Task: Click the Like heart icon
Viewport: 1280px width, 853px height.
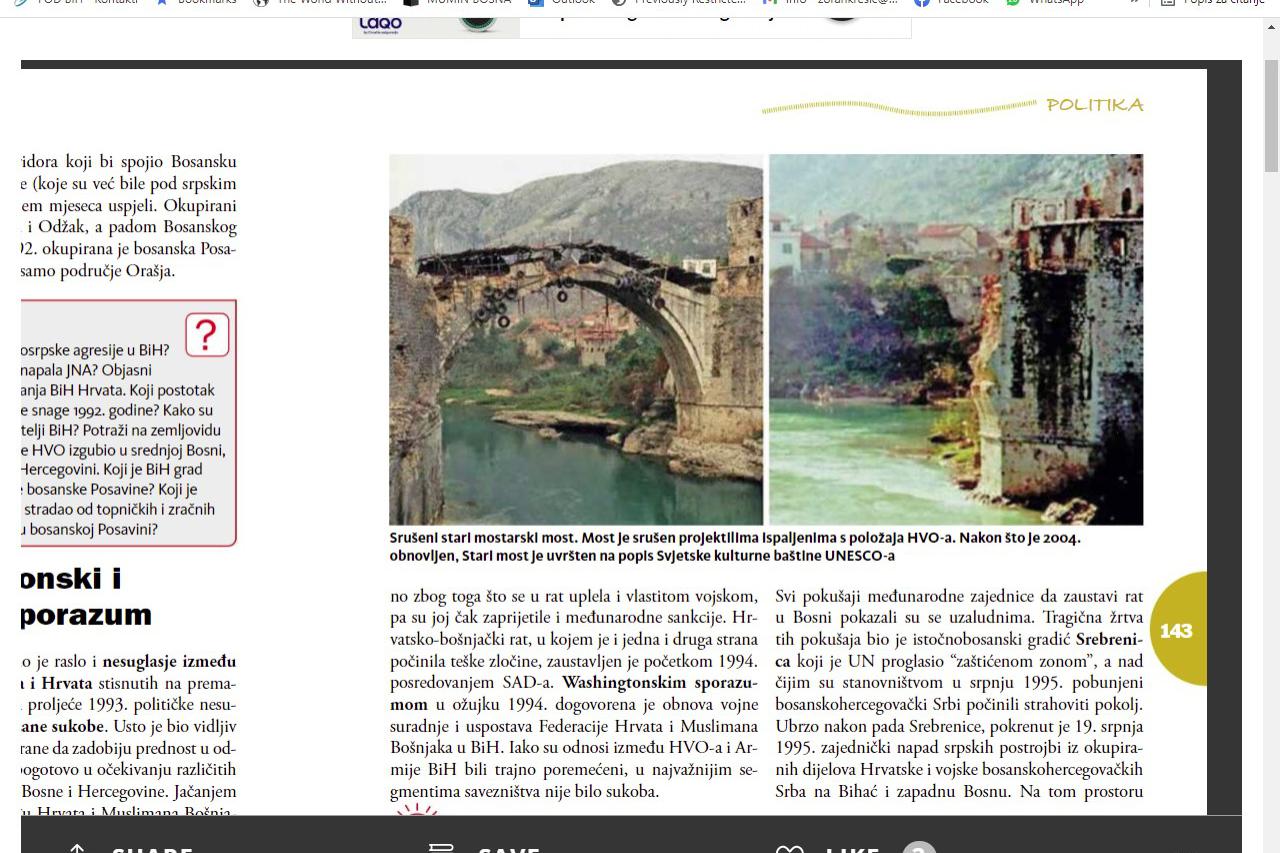Action: coord(790,849)
